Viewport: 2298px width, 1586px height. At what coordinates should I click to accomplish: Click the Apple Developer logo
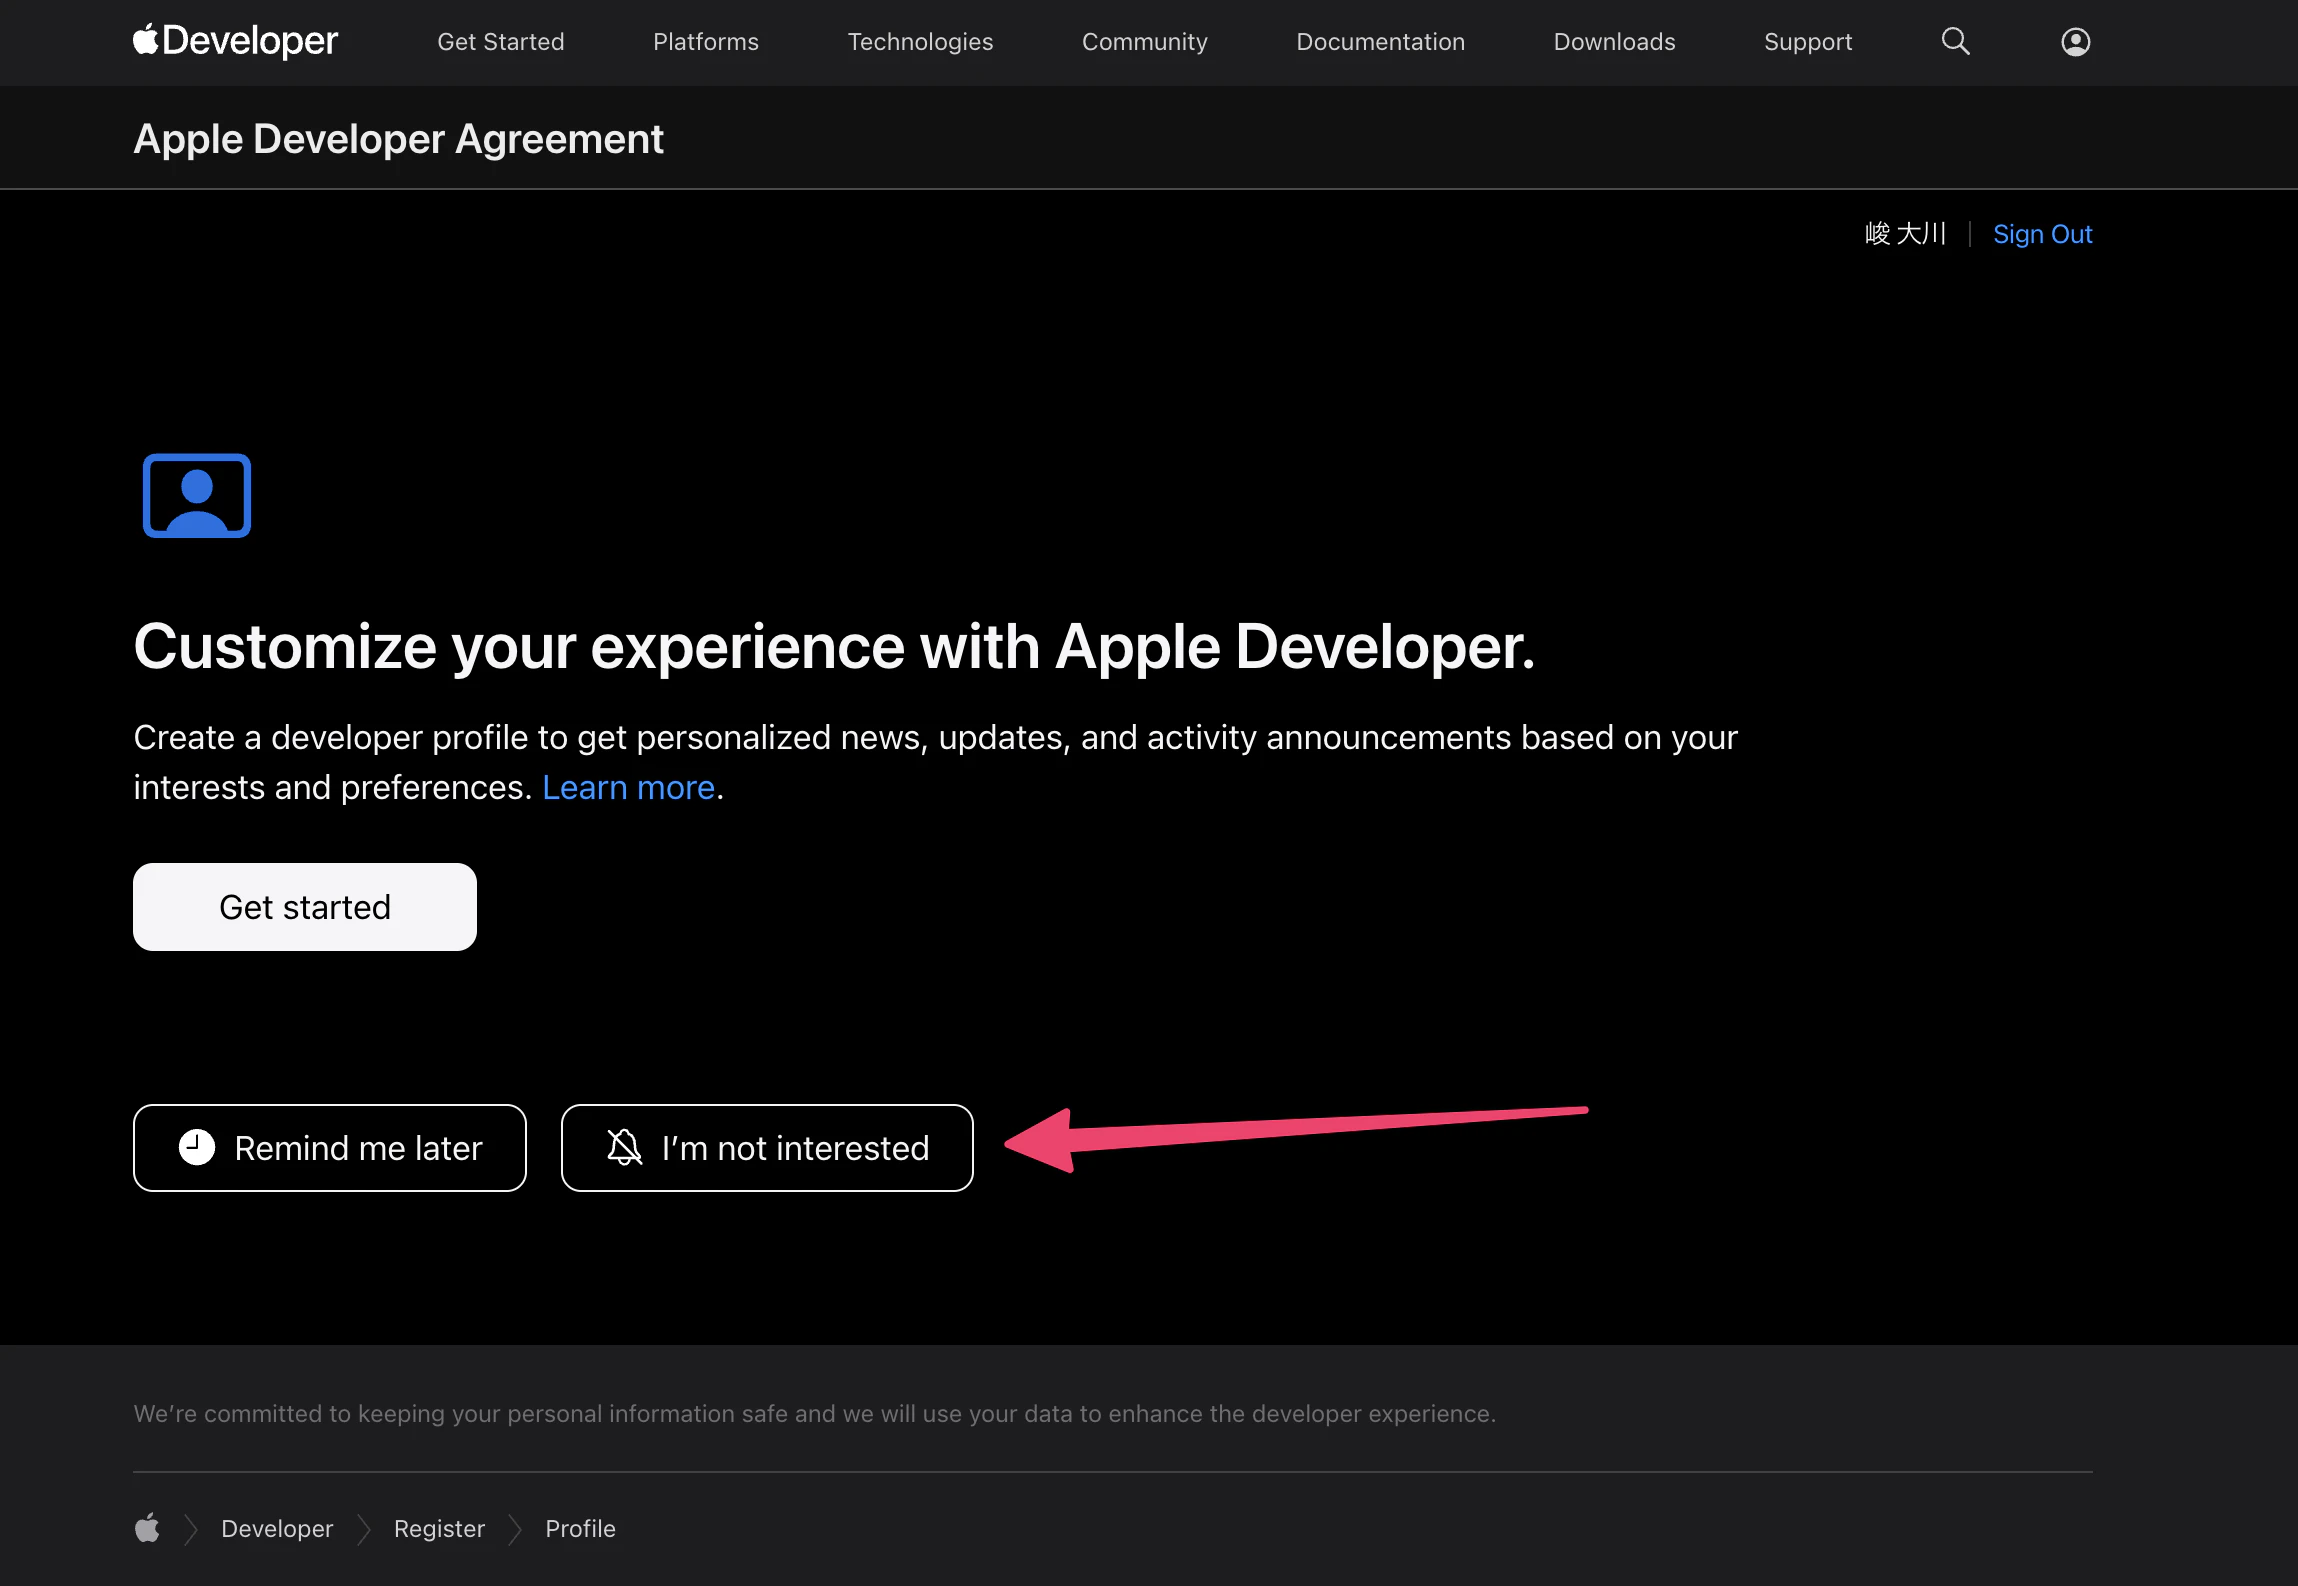pyautogui.click(x=236, y=41)
